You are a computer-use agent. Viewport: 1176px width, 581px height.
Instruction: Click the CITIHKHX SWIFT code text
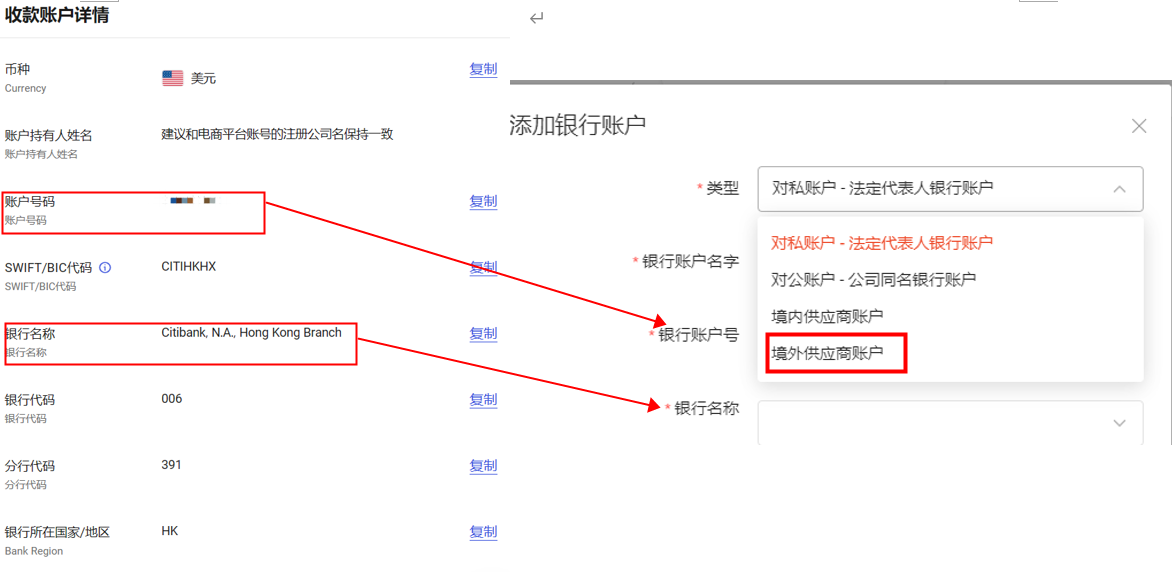pyautogui.click(x=188, y=267)
